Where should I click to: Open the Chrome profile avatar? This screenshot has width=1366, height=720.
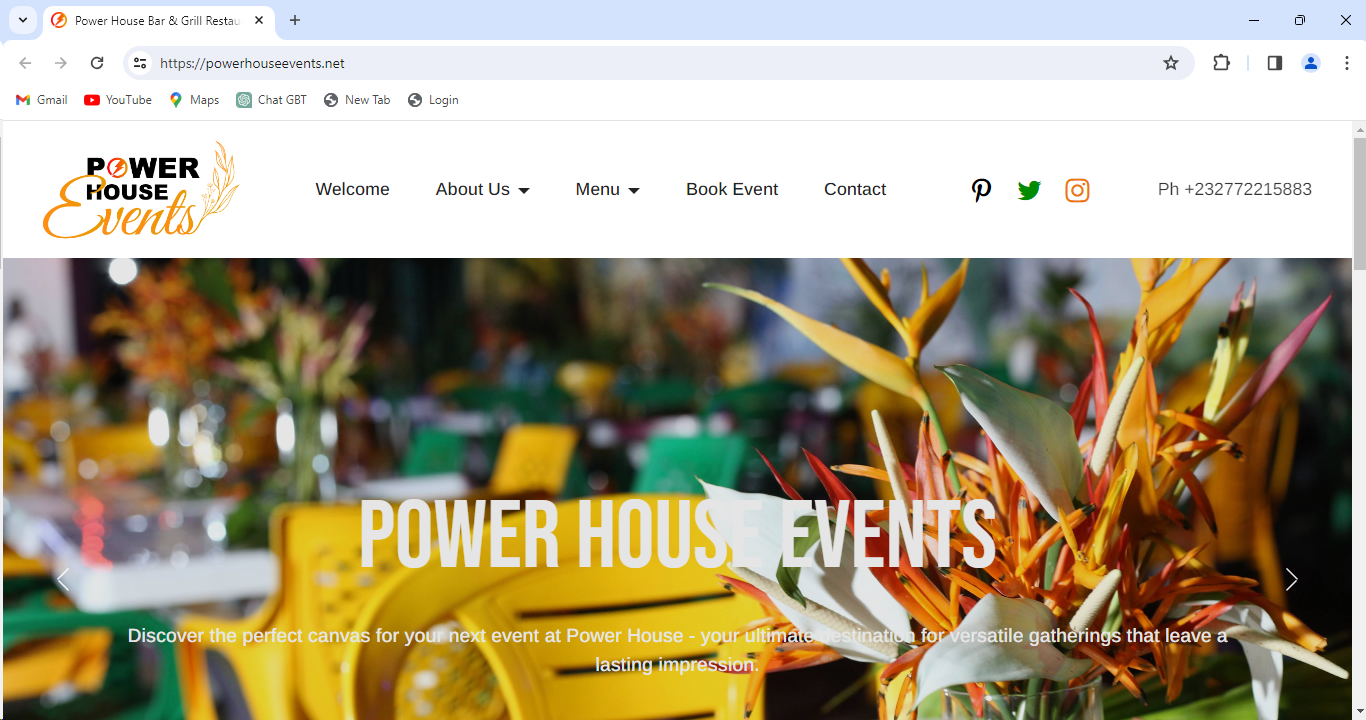click(1310, 63)
